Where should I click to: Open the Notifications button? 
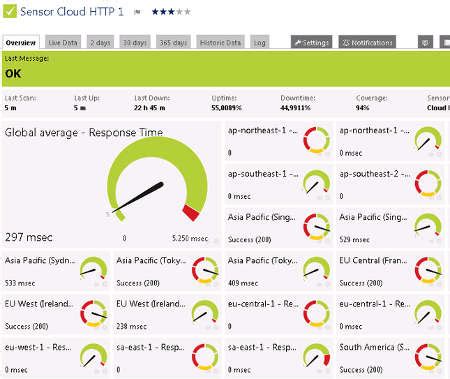pos(367,42)
